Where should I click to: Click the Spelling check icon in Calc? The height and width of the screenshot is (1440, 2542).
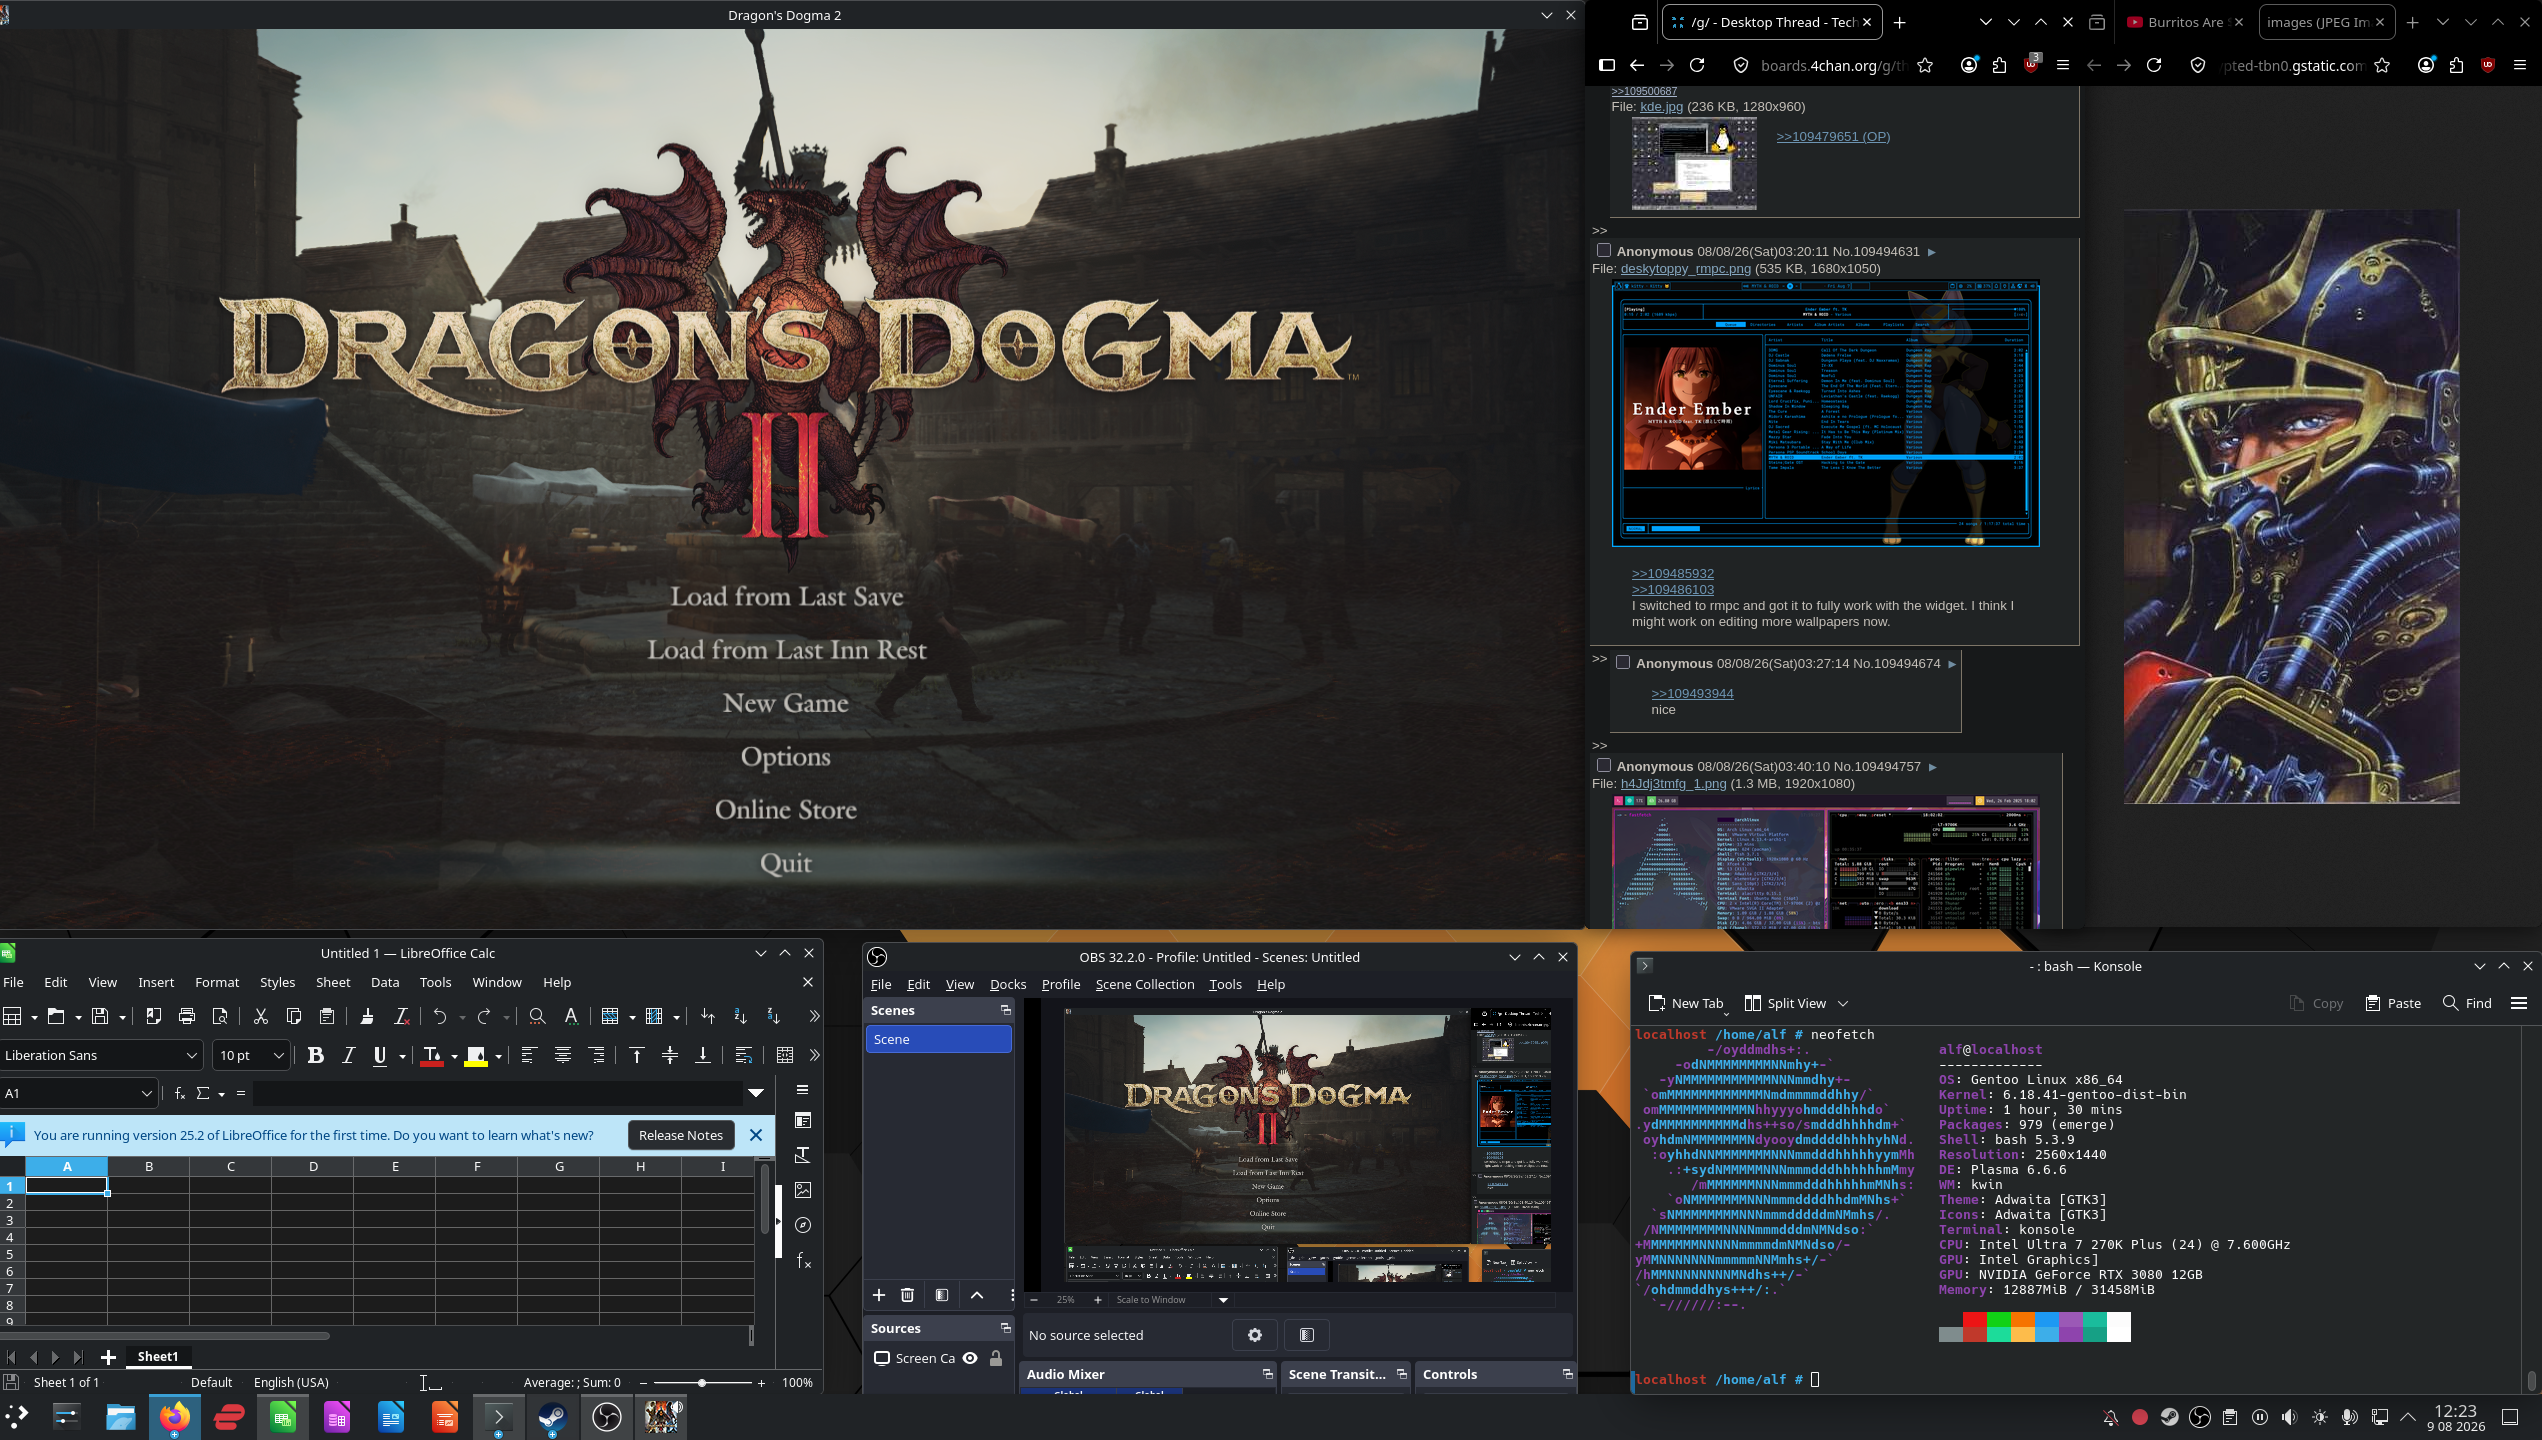click(x=571, y=1016)
